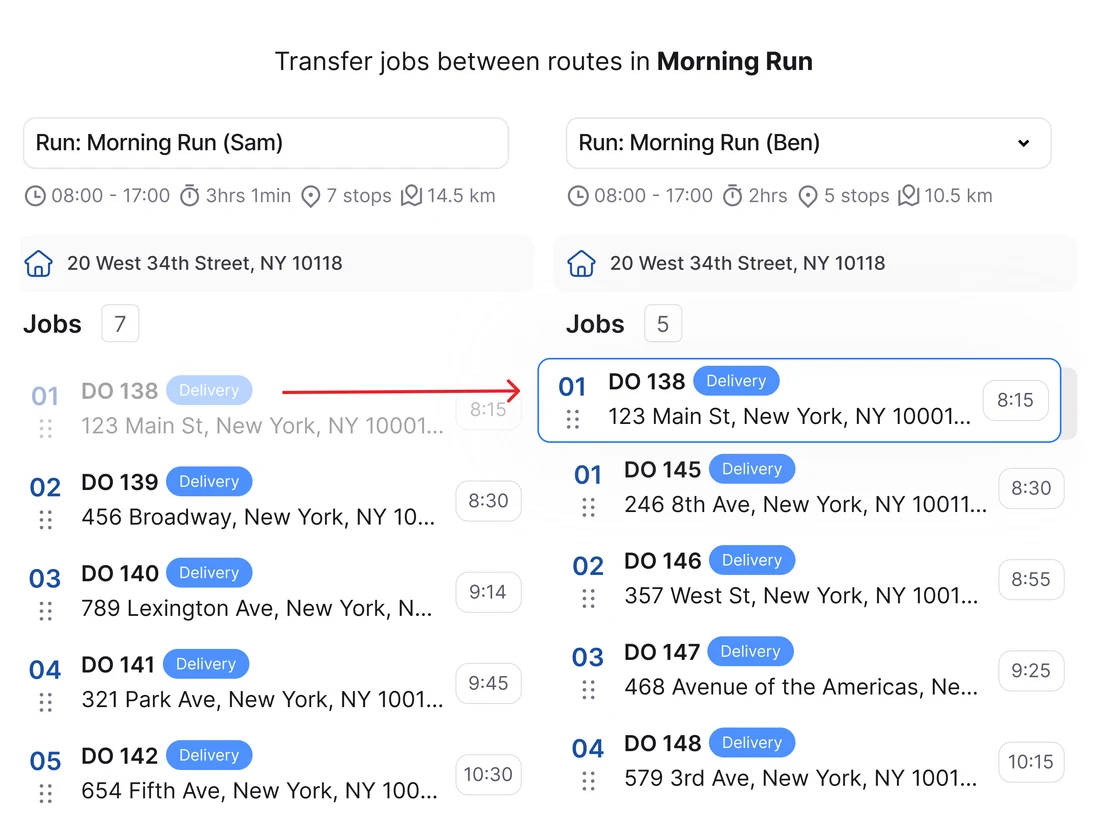This screenshot has height=818, width=1100.
Task: Click clock icon beside Ben's 08:00 - 17:00
Action: pyautogui.click(x=578, y=196)
